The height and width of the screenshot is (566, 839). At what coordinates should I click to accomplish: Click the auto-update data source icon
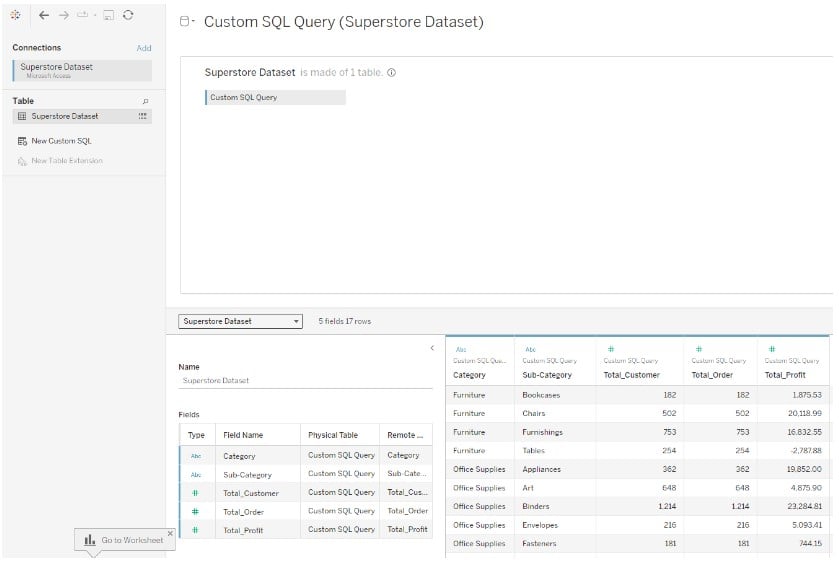(83, 15)
